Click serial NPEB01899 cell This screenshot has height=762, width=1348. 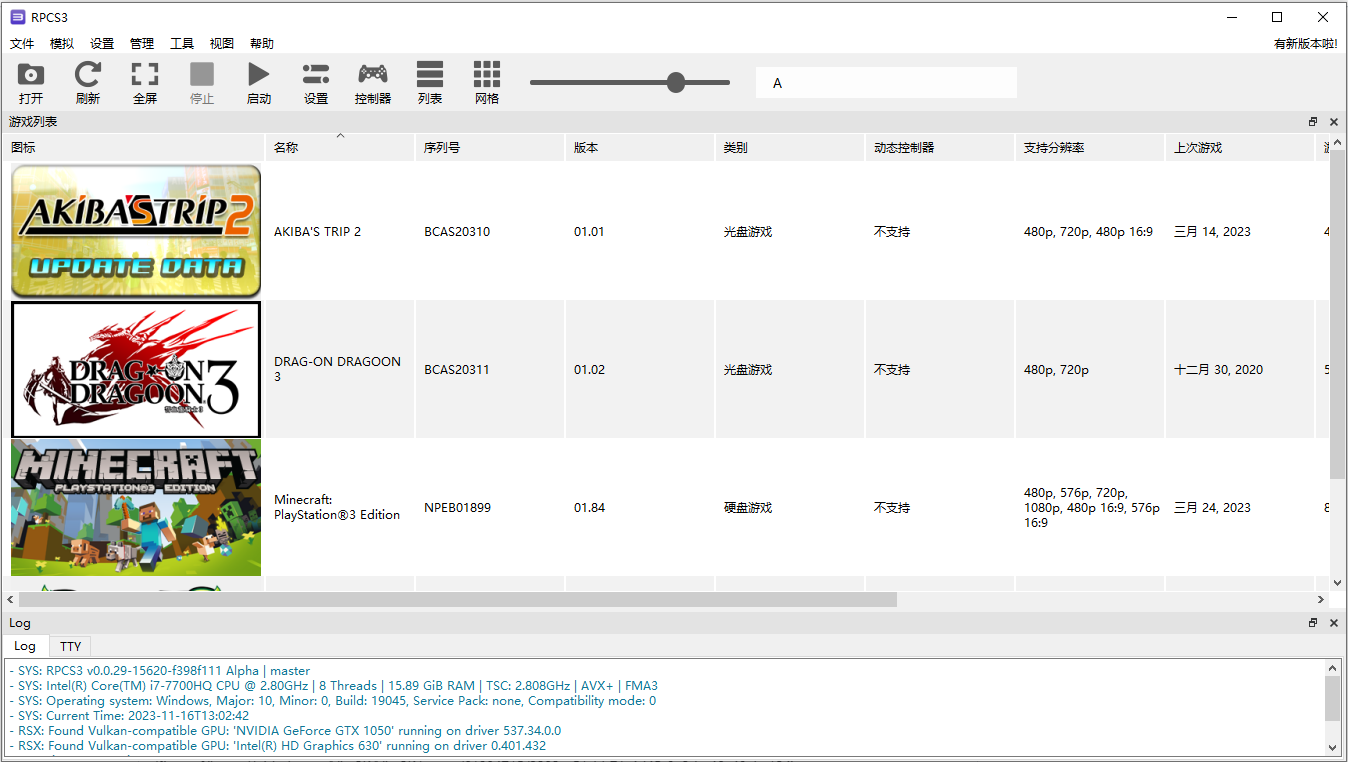pyautogui.click(x=490, y=507)
